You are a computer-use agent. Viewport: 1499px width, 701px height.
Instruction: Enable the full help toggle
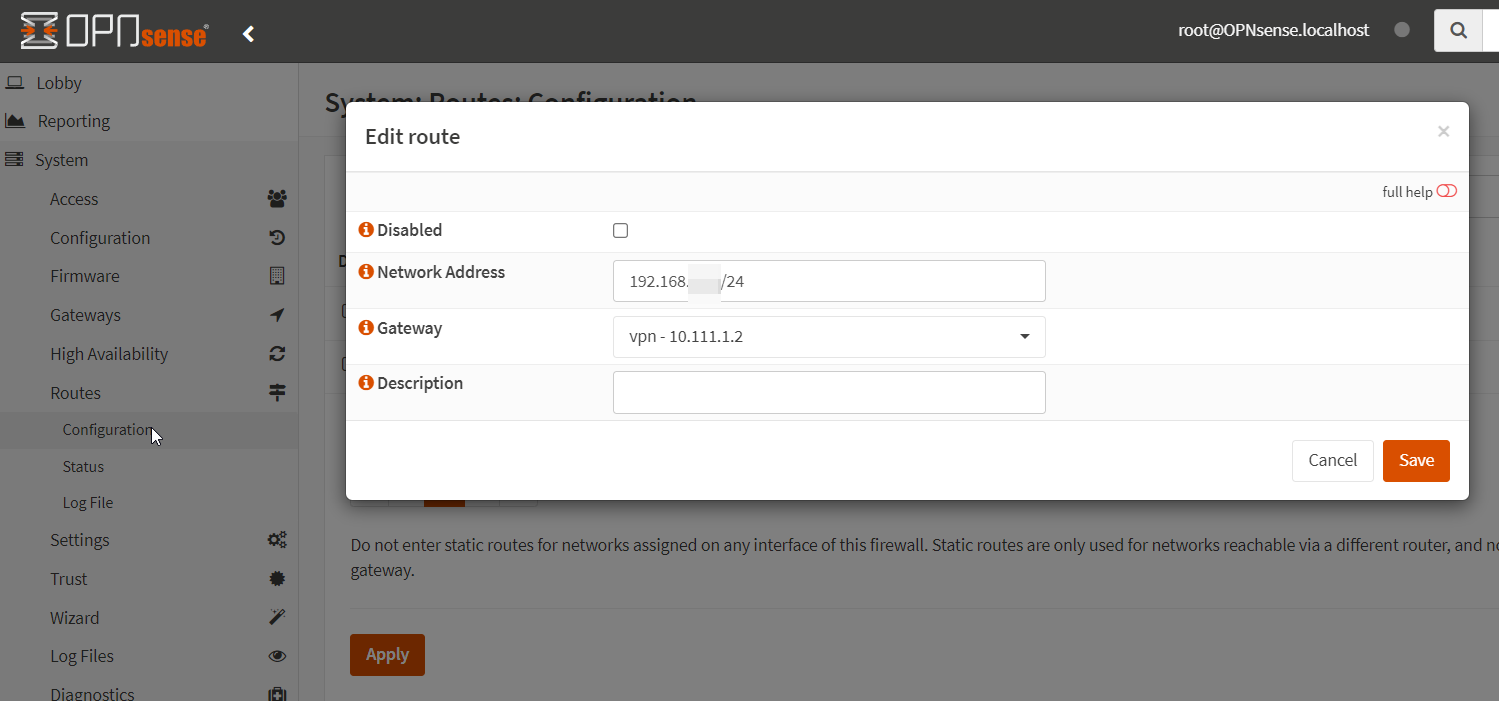[x=1446, y=190]
